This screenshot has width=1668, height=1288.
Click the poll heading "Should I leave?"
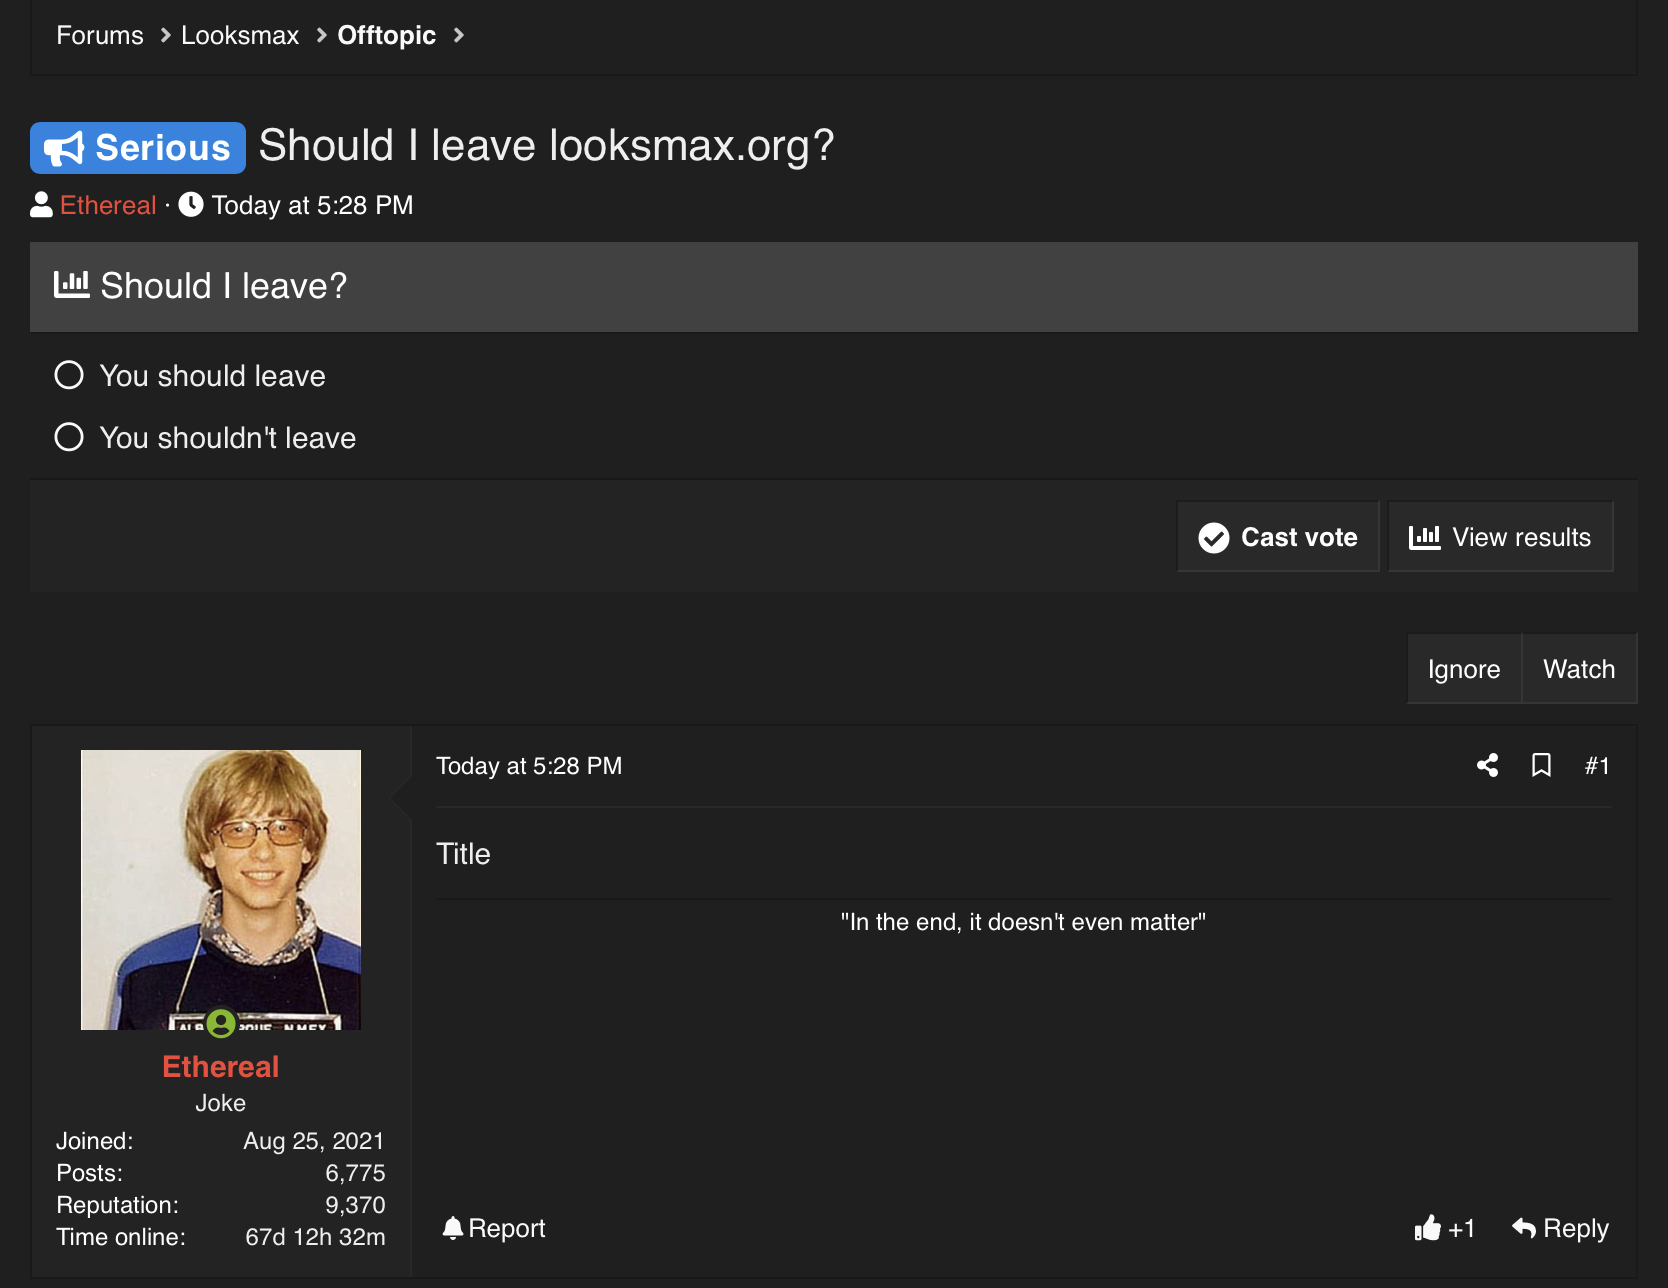tap(224, 286)
